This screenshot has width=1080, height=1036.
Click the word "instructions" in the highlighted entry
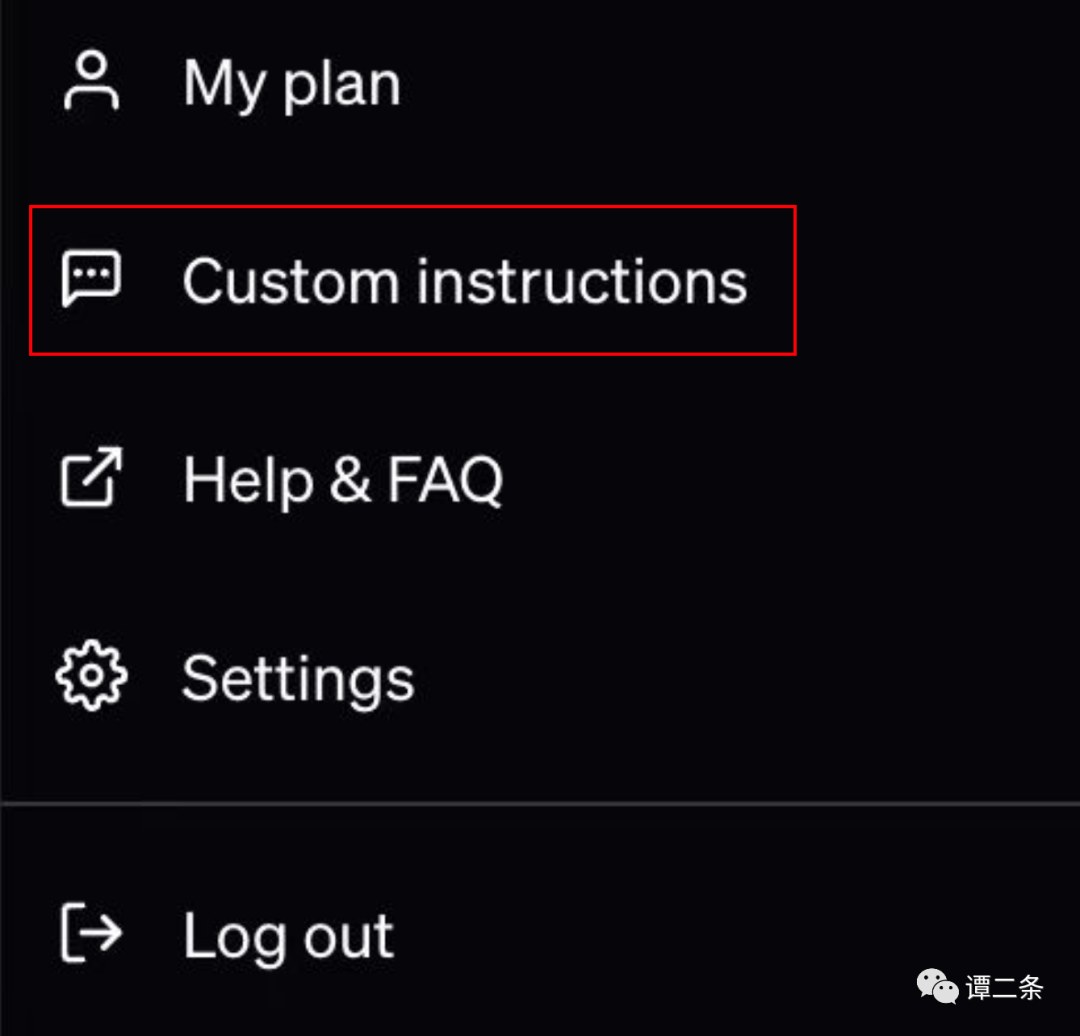coord(581,281)
